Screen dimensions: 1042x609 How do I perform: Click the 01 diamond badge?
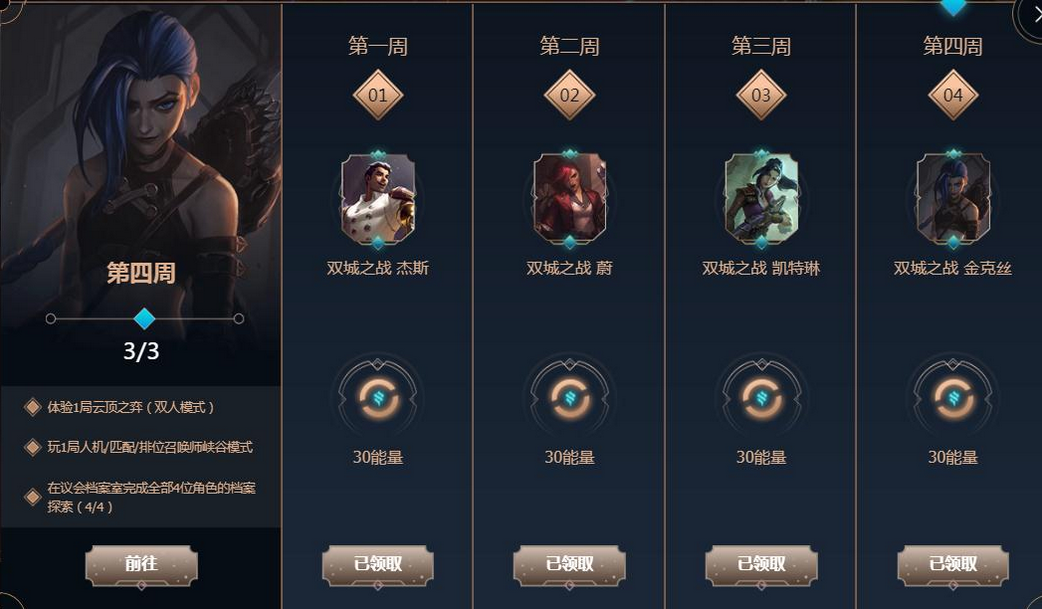378,95
